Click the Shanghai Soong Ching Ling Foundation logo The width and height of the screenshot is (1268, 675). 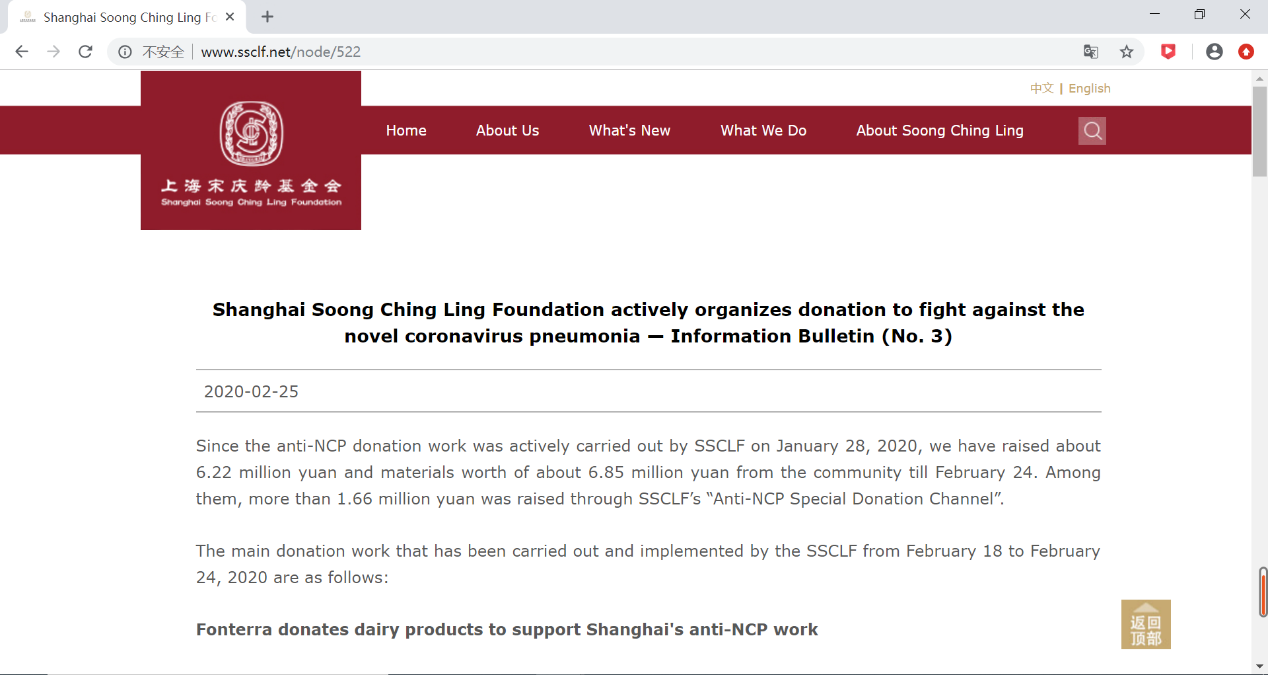point(251,150)
